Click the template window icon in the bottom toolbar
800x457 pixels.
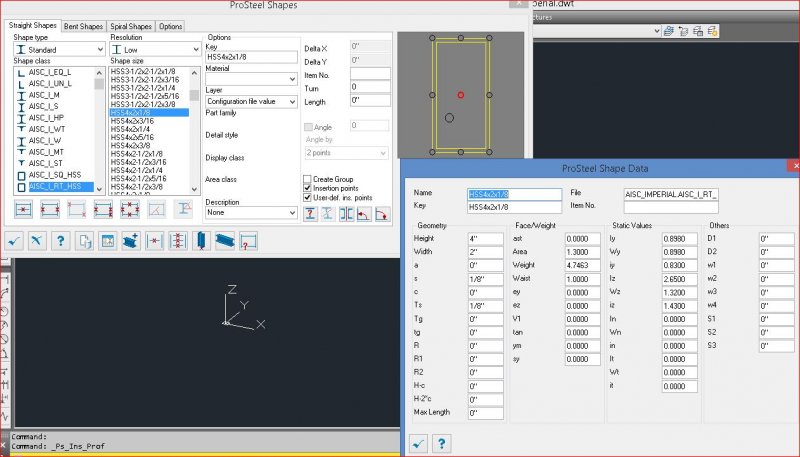coord(108,241)
